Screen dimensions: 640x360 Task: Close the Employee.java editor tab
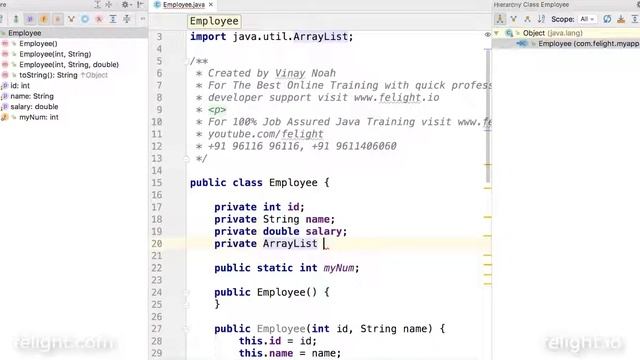click(211, 5)
